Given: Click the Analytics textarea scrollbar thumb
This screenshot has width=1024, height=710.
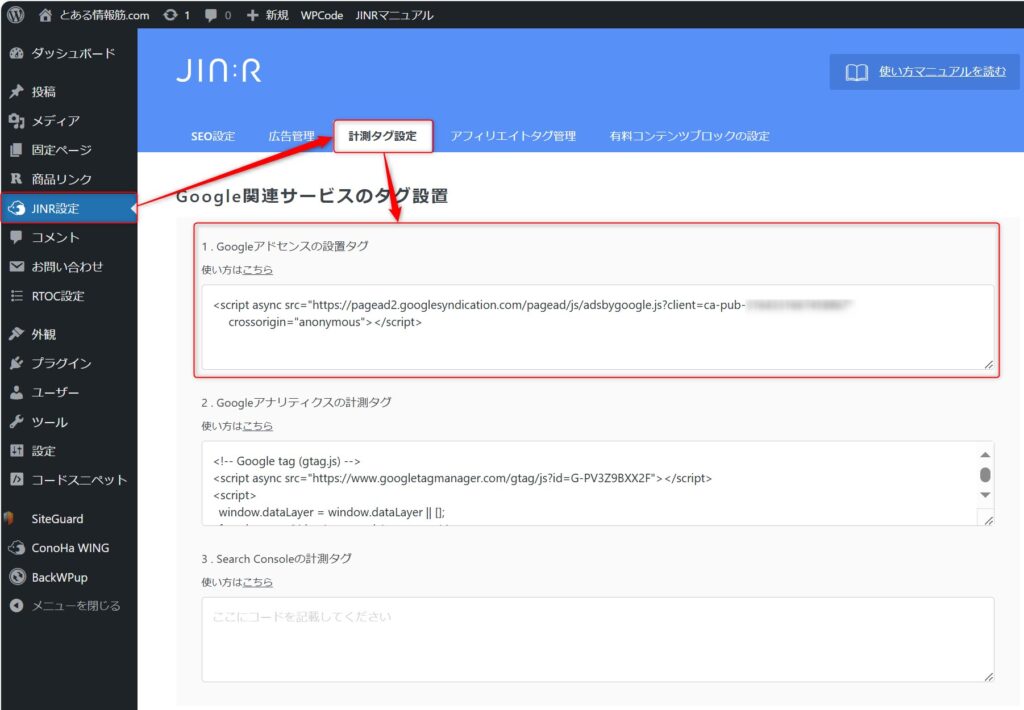Looking at the screenshot, I should (x=985, y=474).
